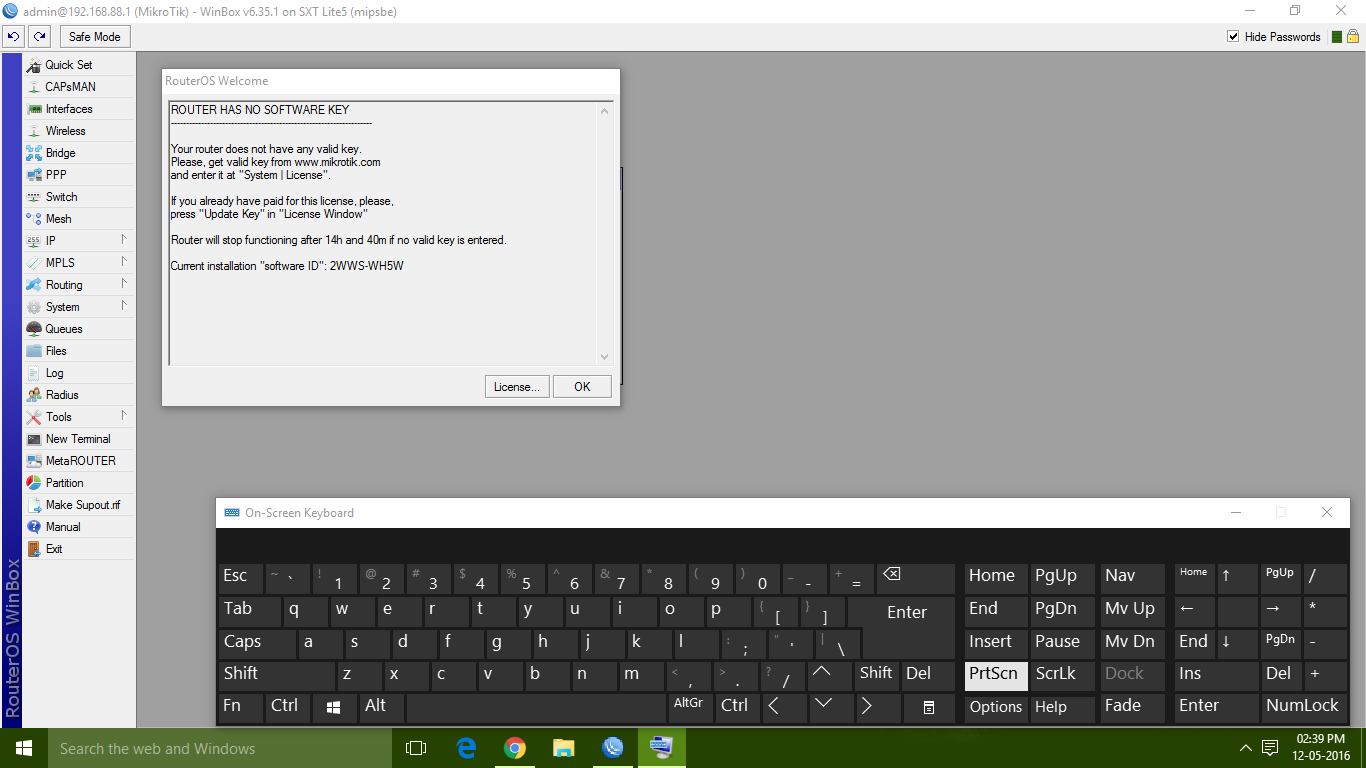Open Quick Set from the sidebar
Viewport: 1366px width, 768px height.
coord(79,65)
